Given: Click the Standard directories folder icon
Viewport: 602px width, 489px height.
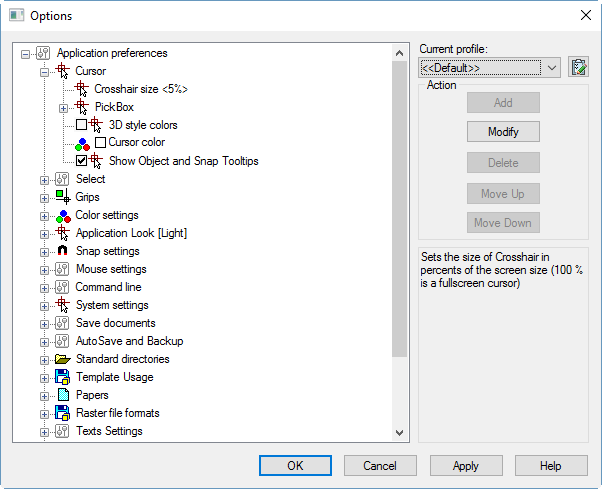Looking at the screenshot, I should click(63, 359).
